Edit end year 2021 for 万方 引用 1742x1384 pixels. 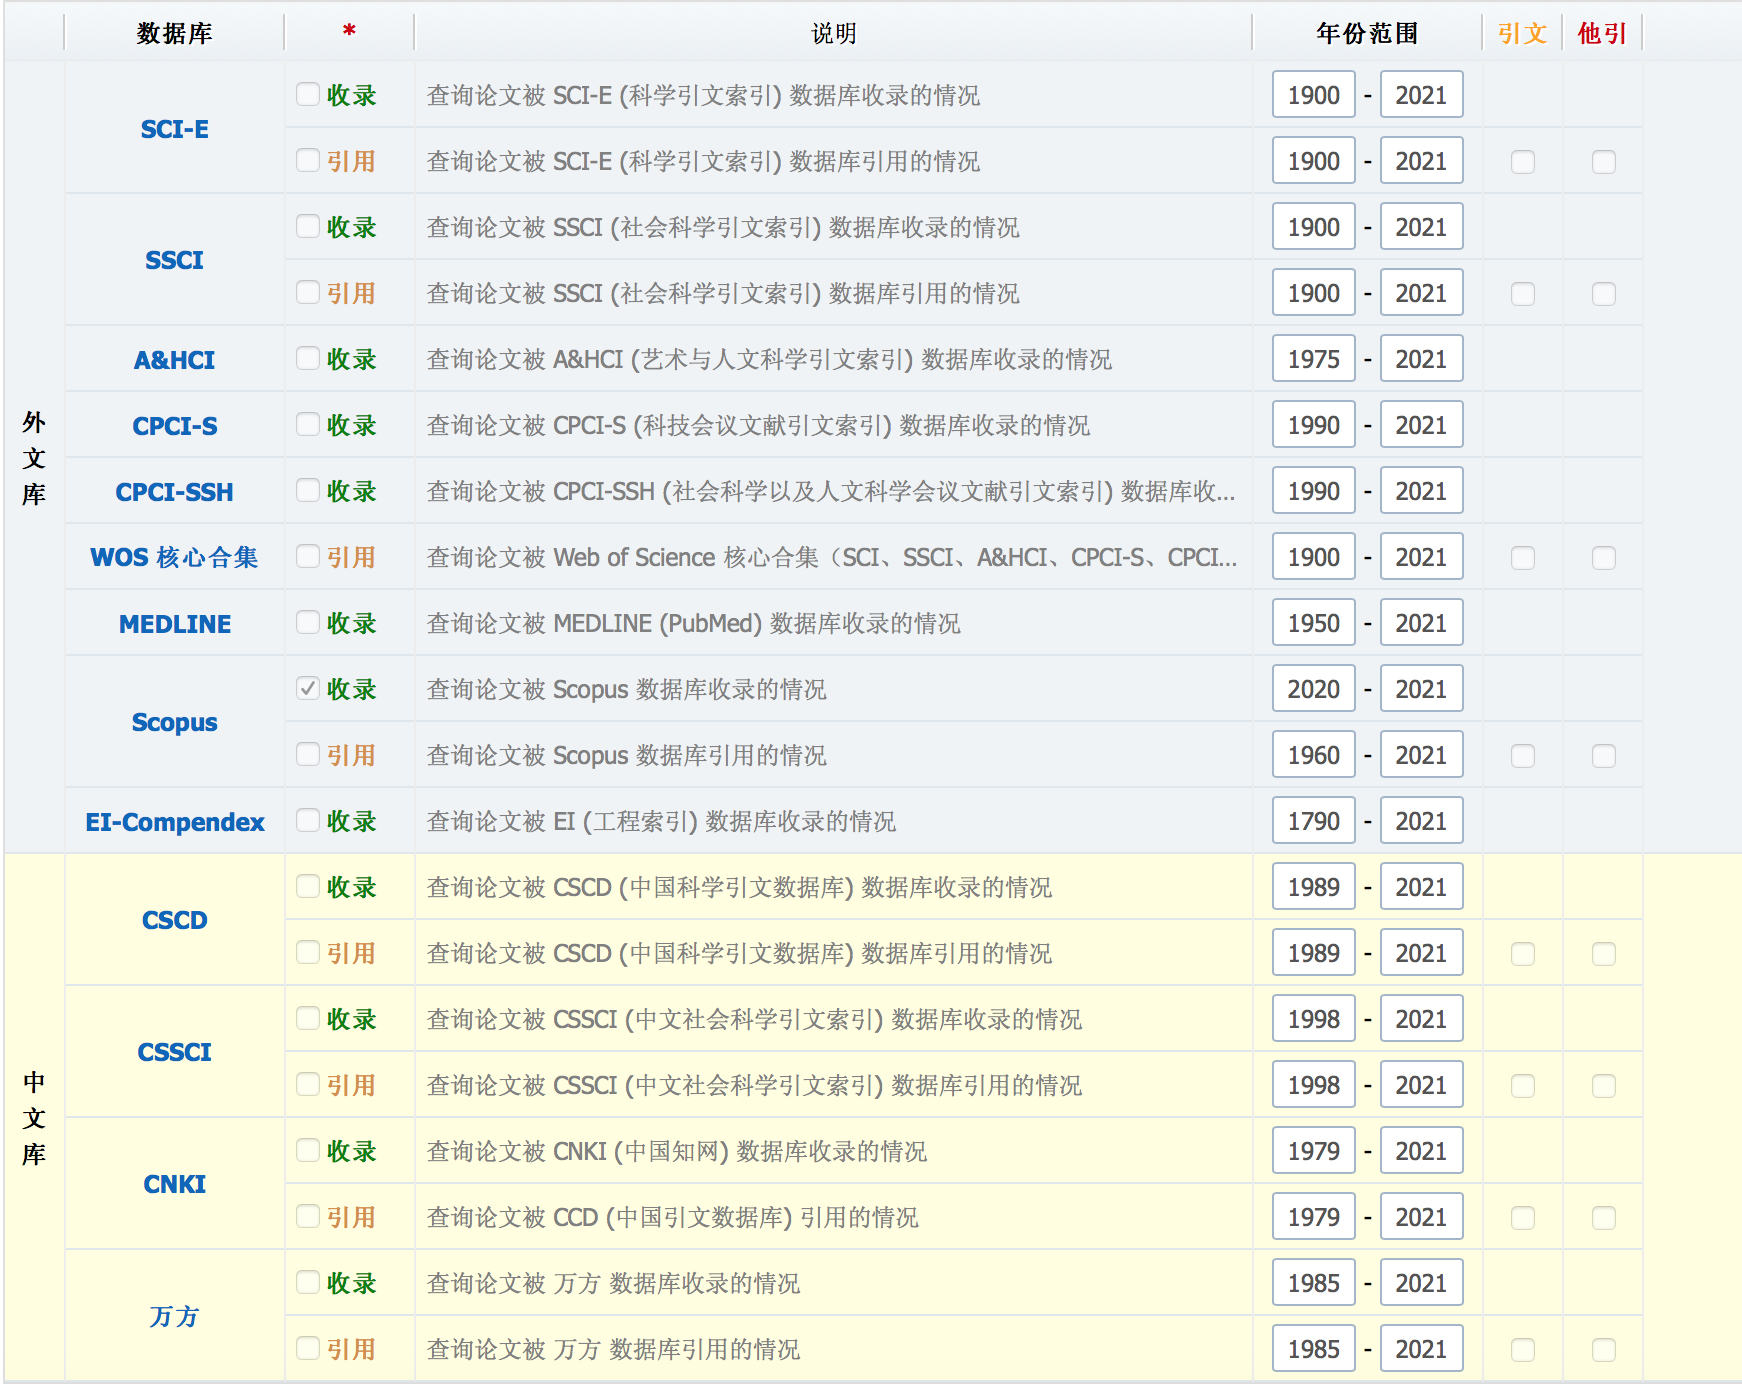click(x=1422, y=1349)
